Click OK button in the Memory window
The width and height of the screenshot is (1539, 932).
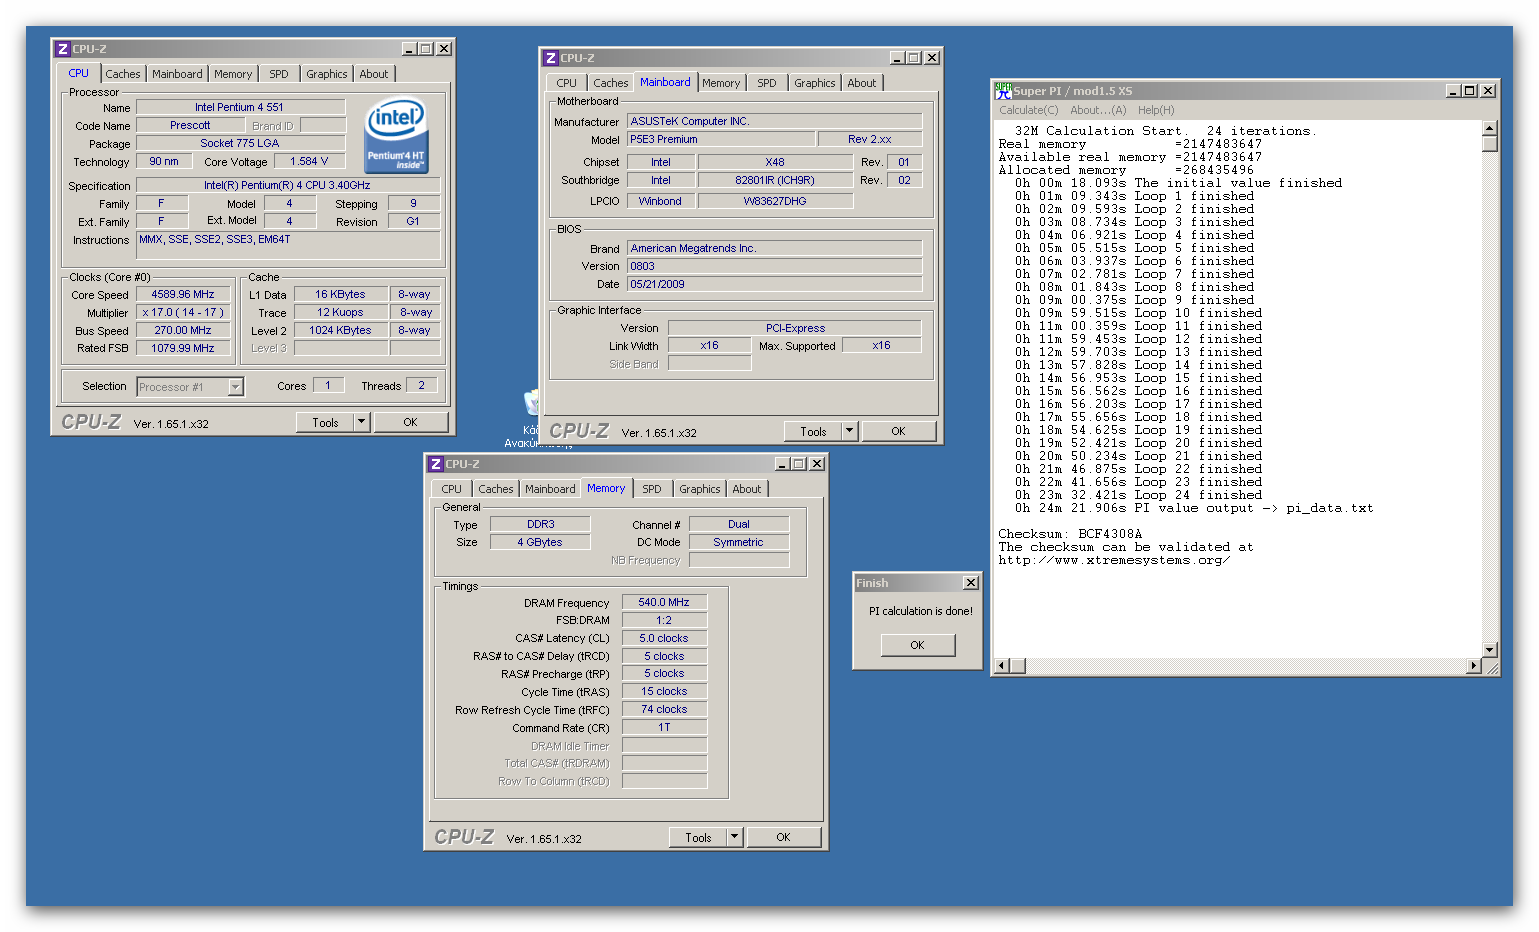pos(783,837)
